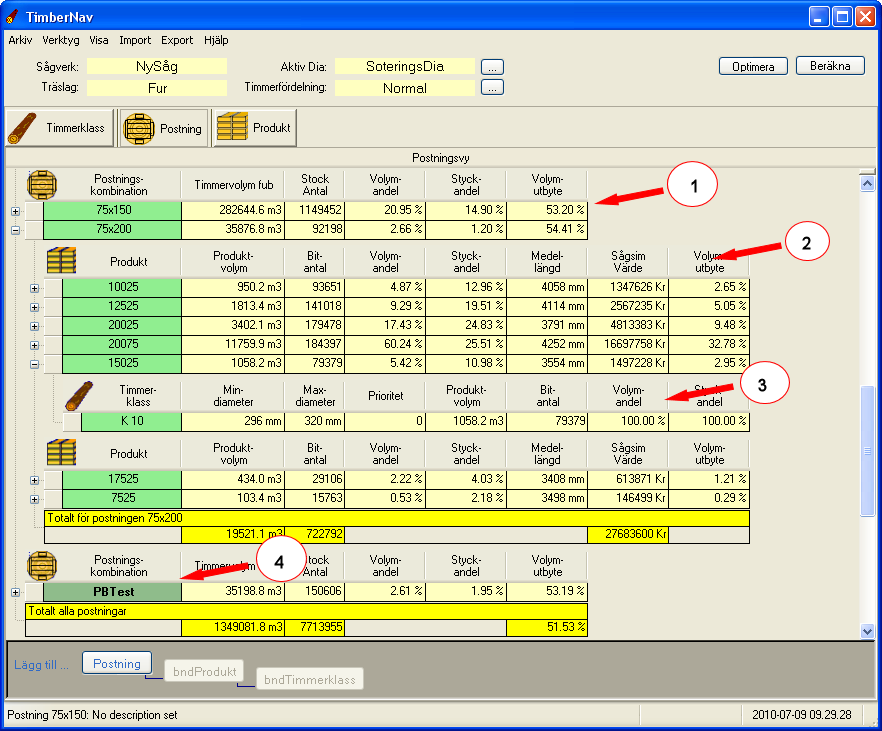Toggle the row selector box for K 10

(x=73, y=422)
